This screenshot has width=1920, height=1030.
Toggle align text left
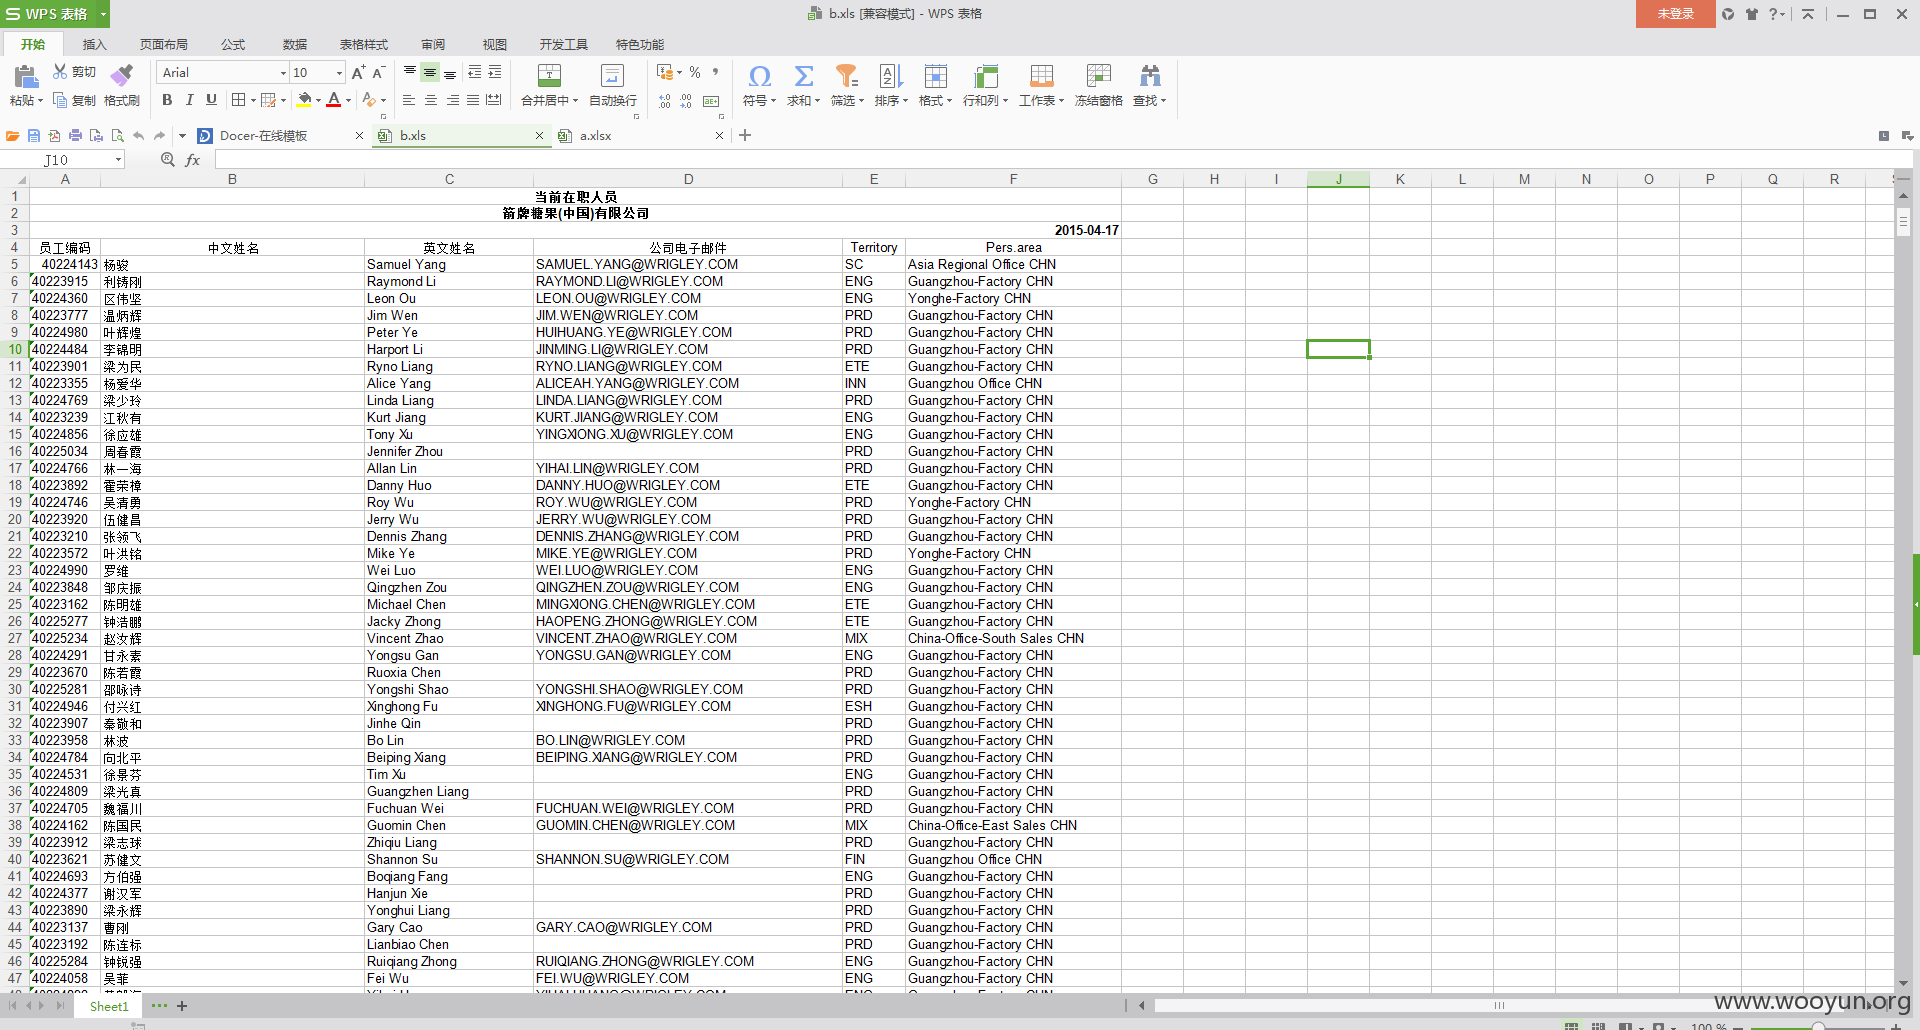click(409, 101)
